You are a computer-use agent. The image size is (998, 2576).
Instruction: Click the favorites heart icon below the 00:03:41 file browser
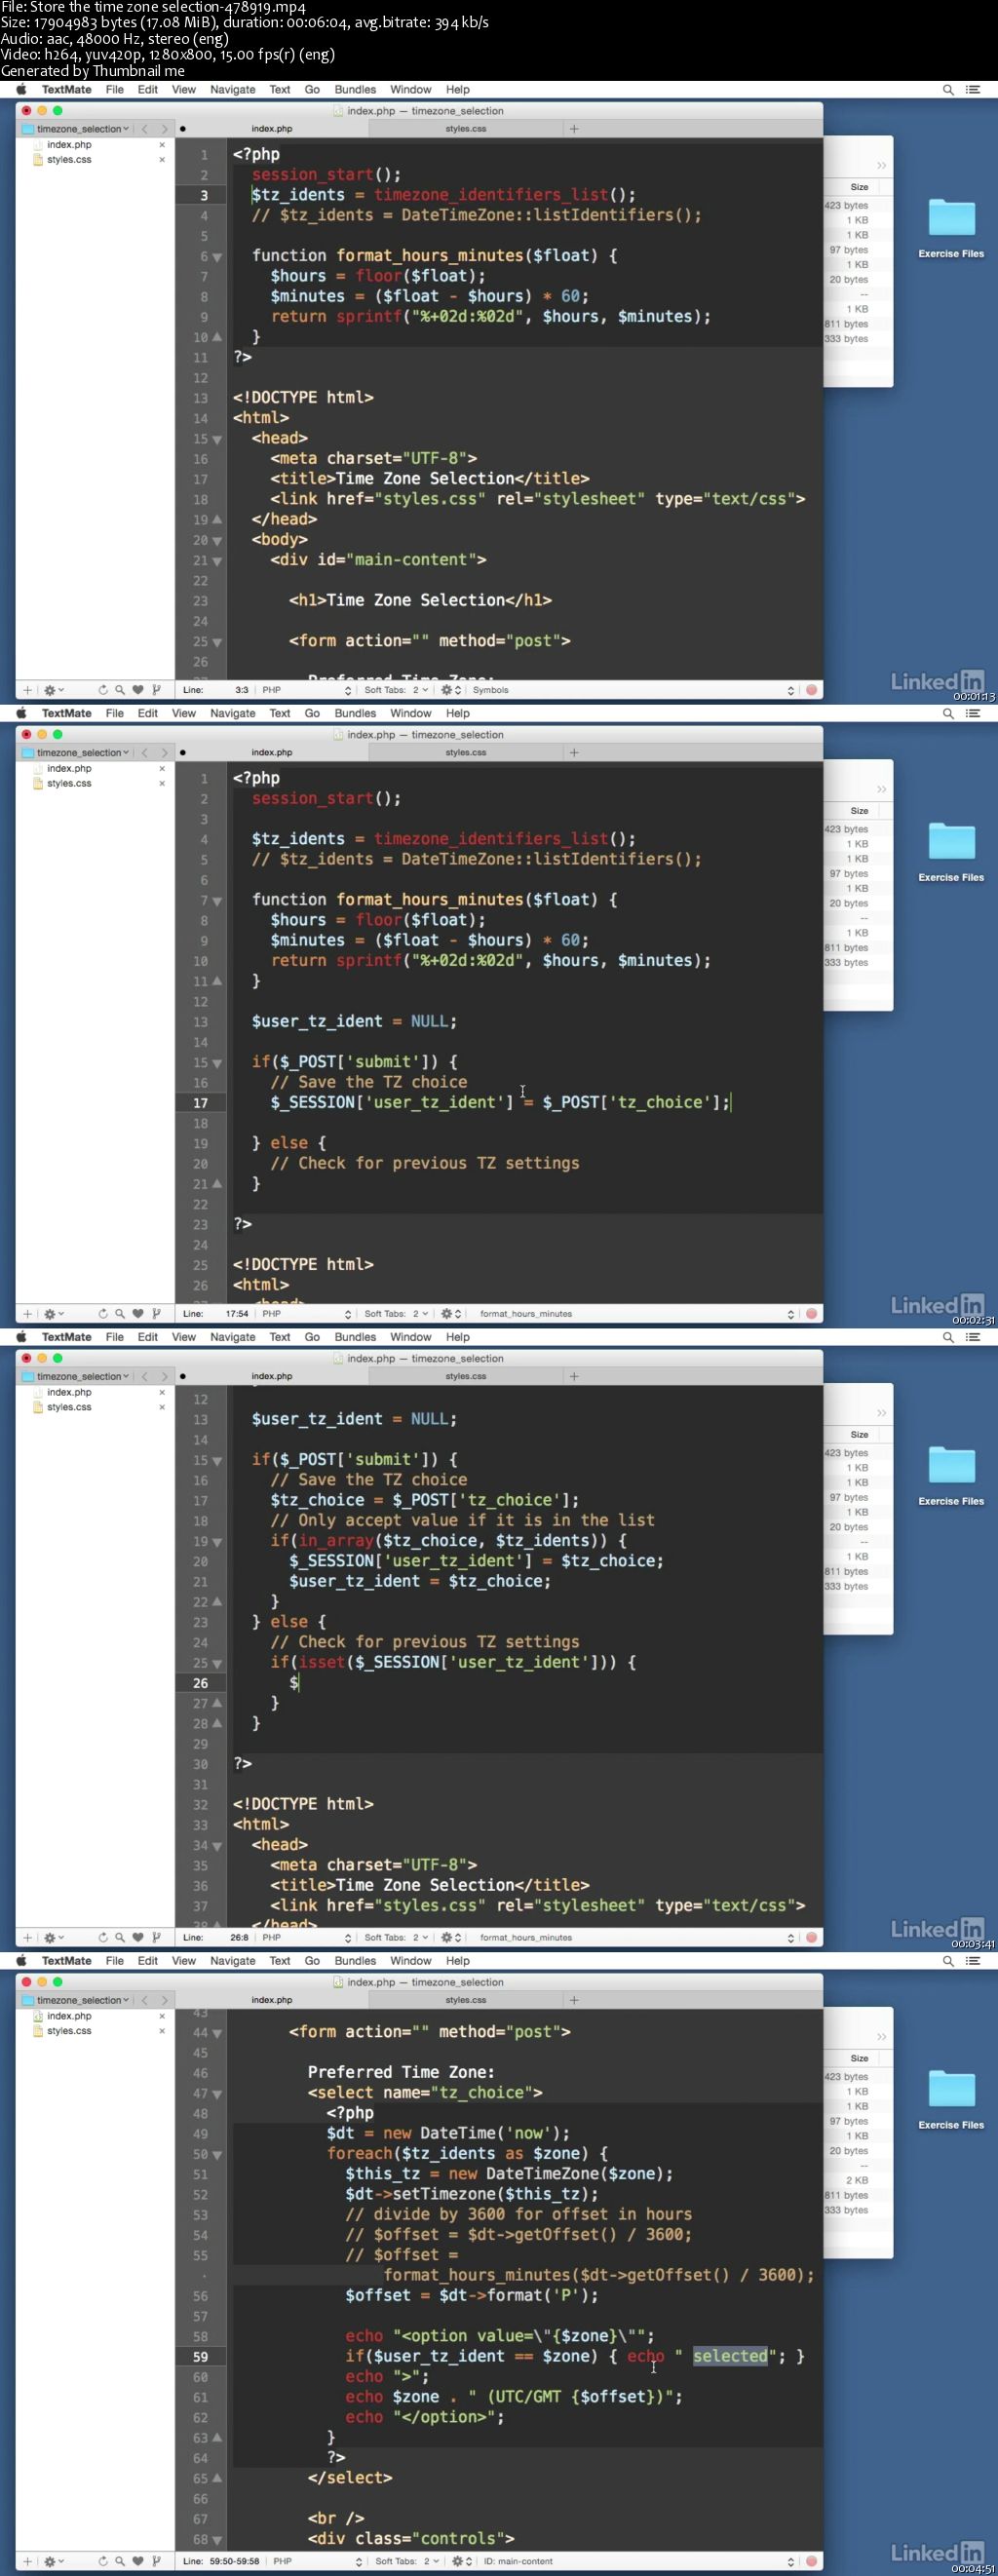click(x=138, y=1938)
